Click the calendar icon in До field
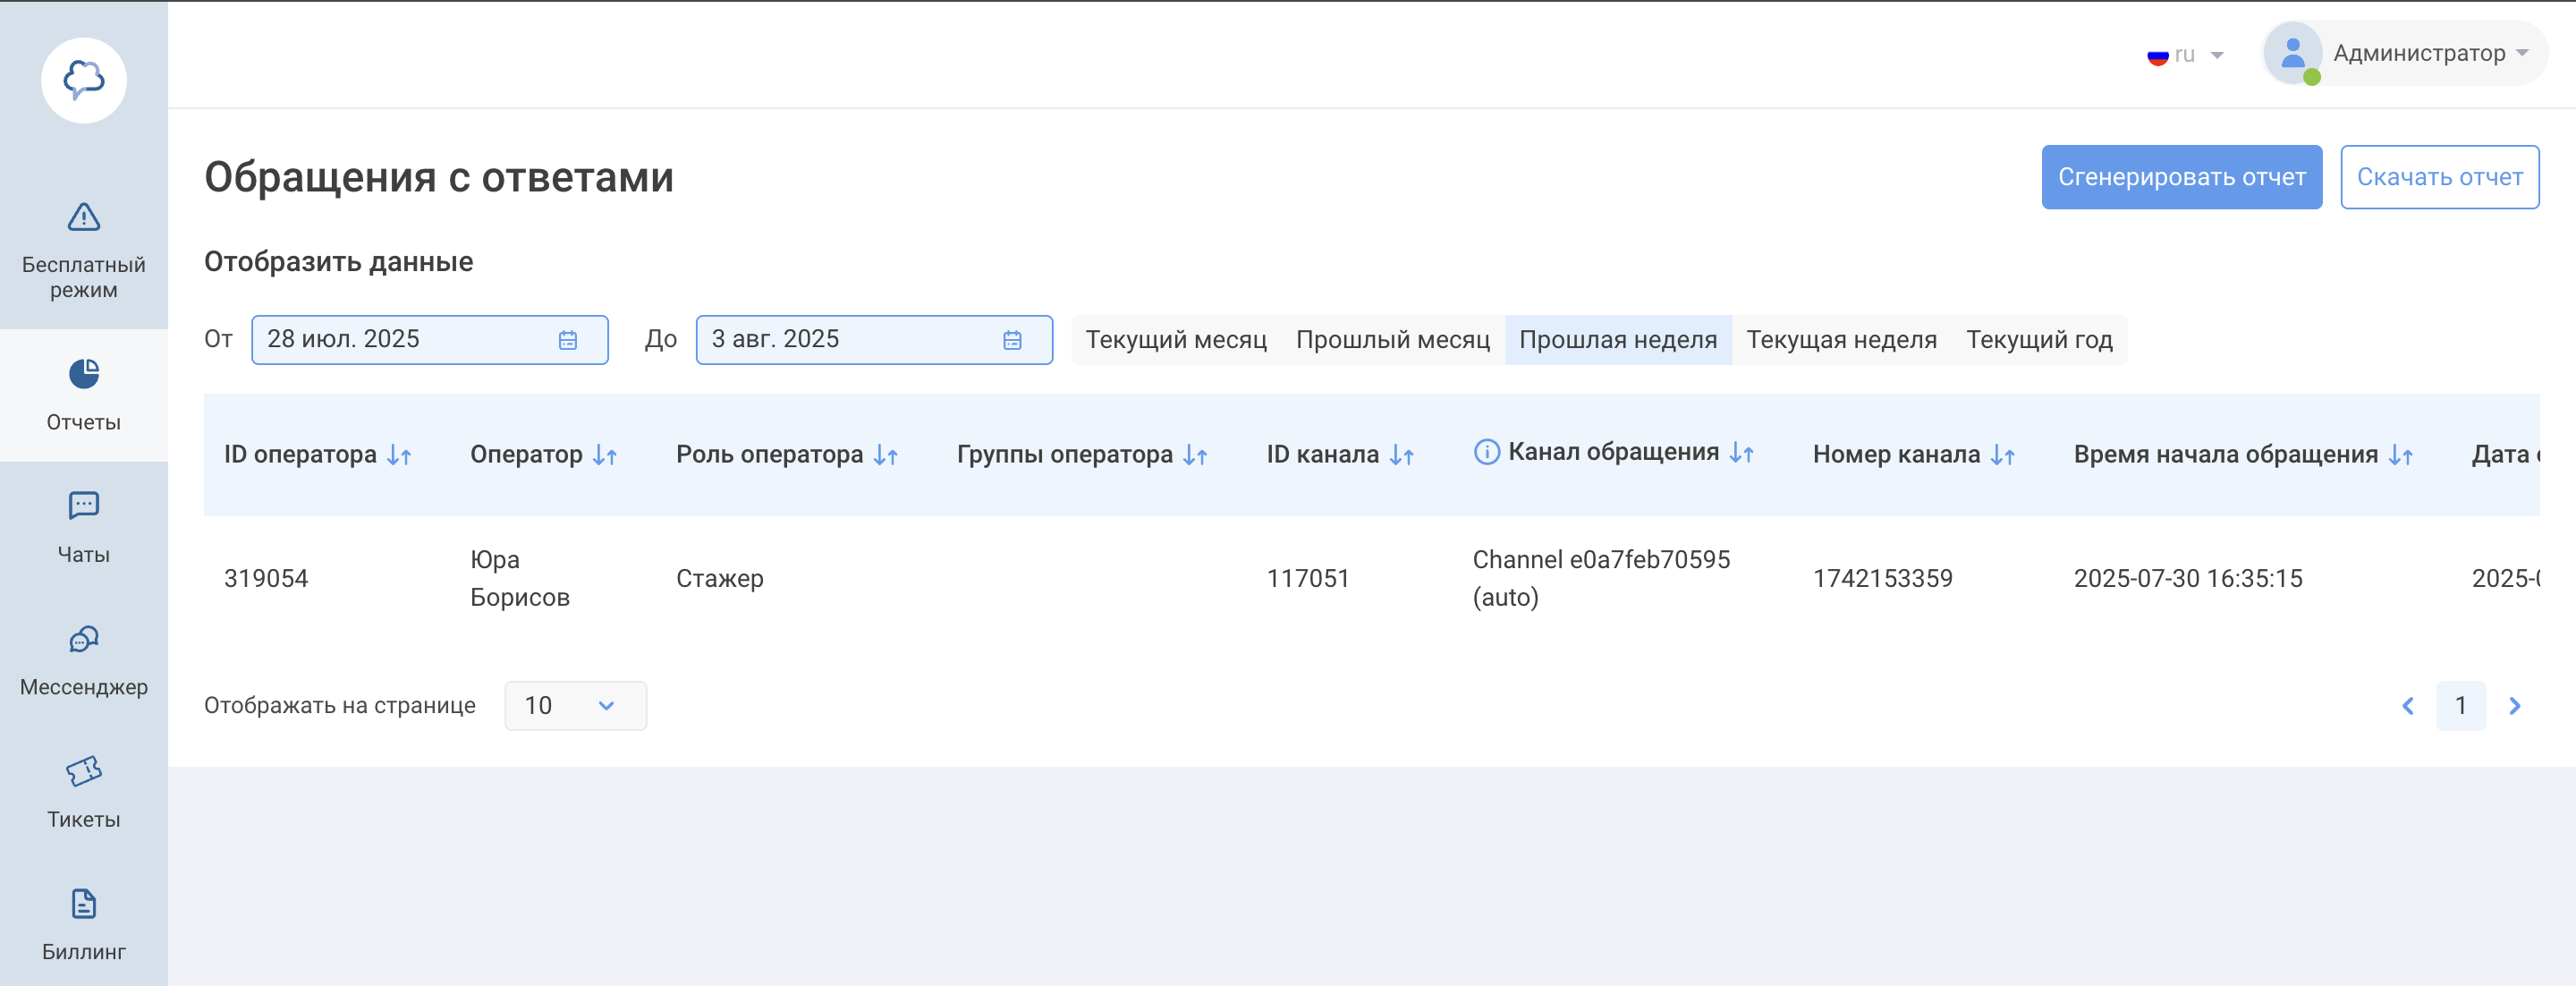2576x986 pixels. pyautogui.click(x=1012, y=340)
